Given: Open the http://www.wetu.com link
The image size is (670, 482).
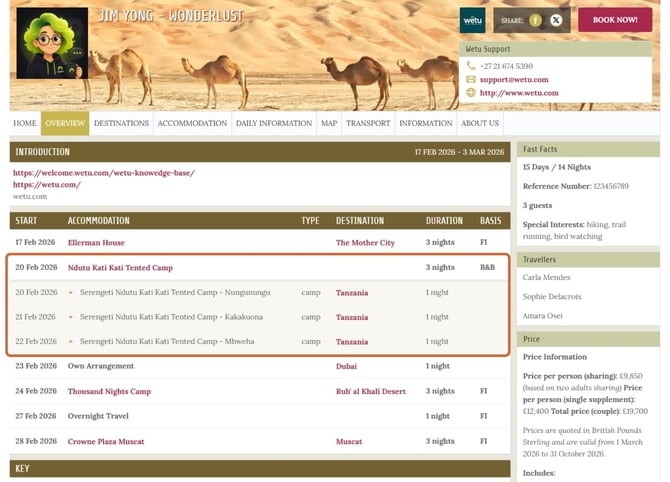Looking at the screenshot, I should (x=519, y=93).
